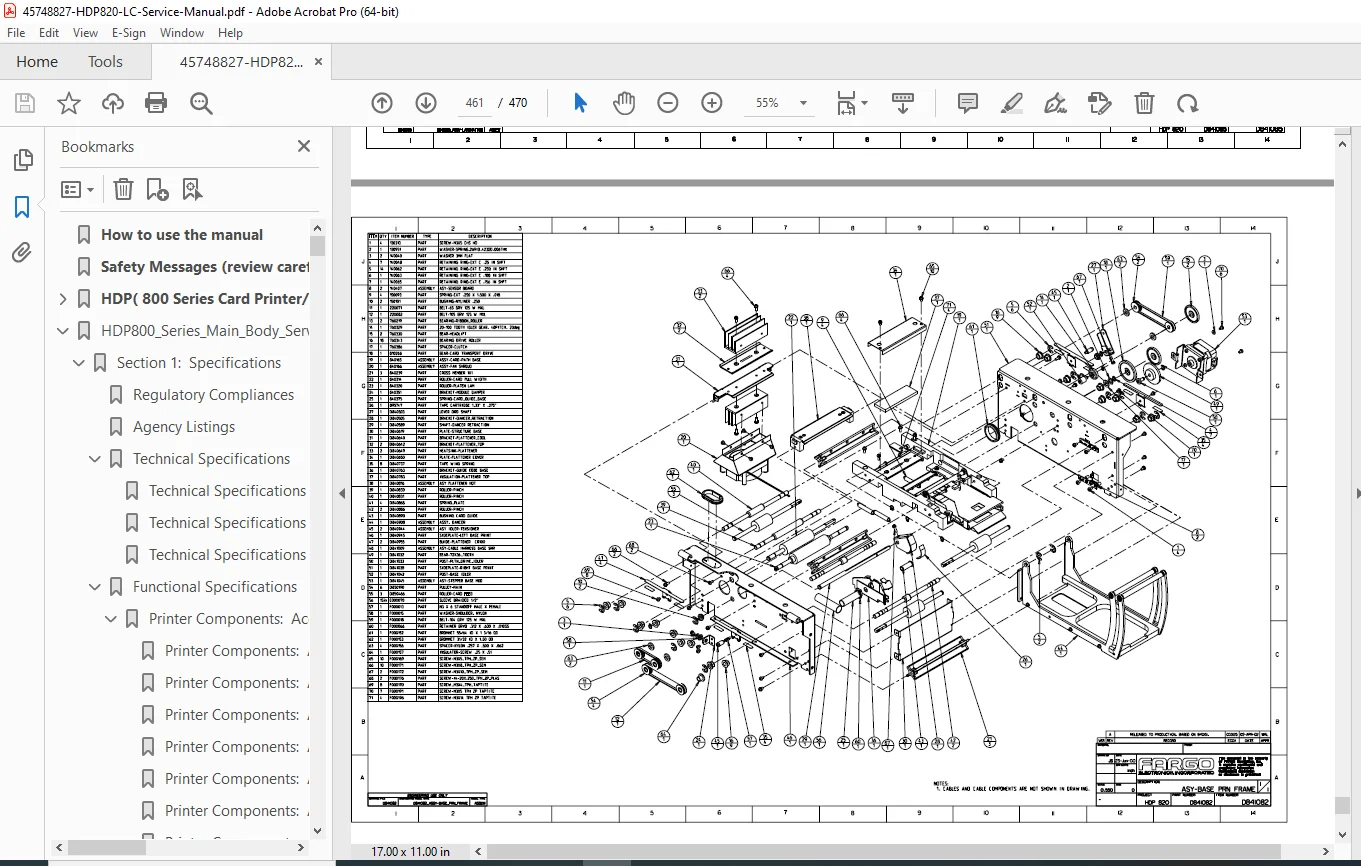Viewport: 1361px width, 866px height.
Task: Collapse the Functional Specifications bookmark
Action: tap(96, 587)
